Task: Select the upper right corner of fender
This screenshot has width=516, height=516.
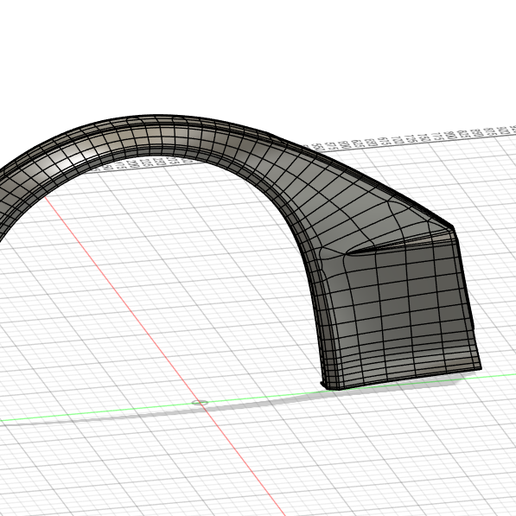Action: pos(452,228)
